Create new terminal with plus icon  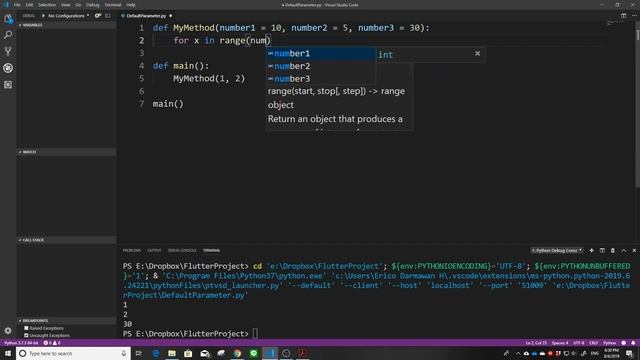[591, 250]
